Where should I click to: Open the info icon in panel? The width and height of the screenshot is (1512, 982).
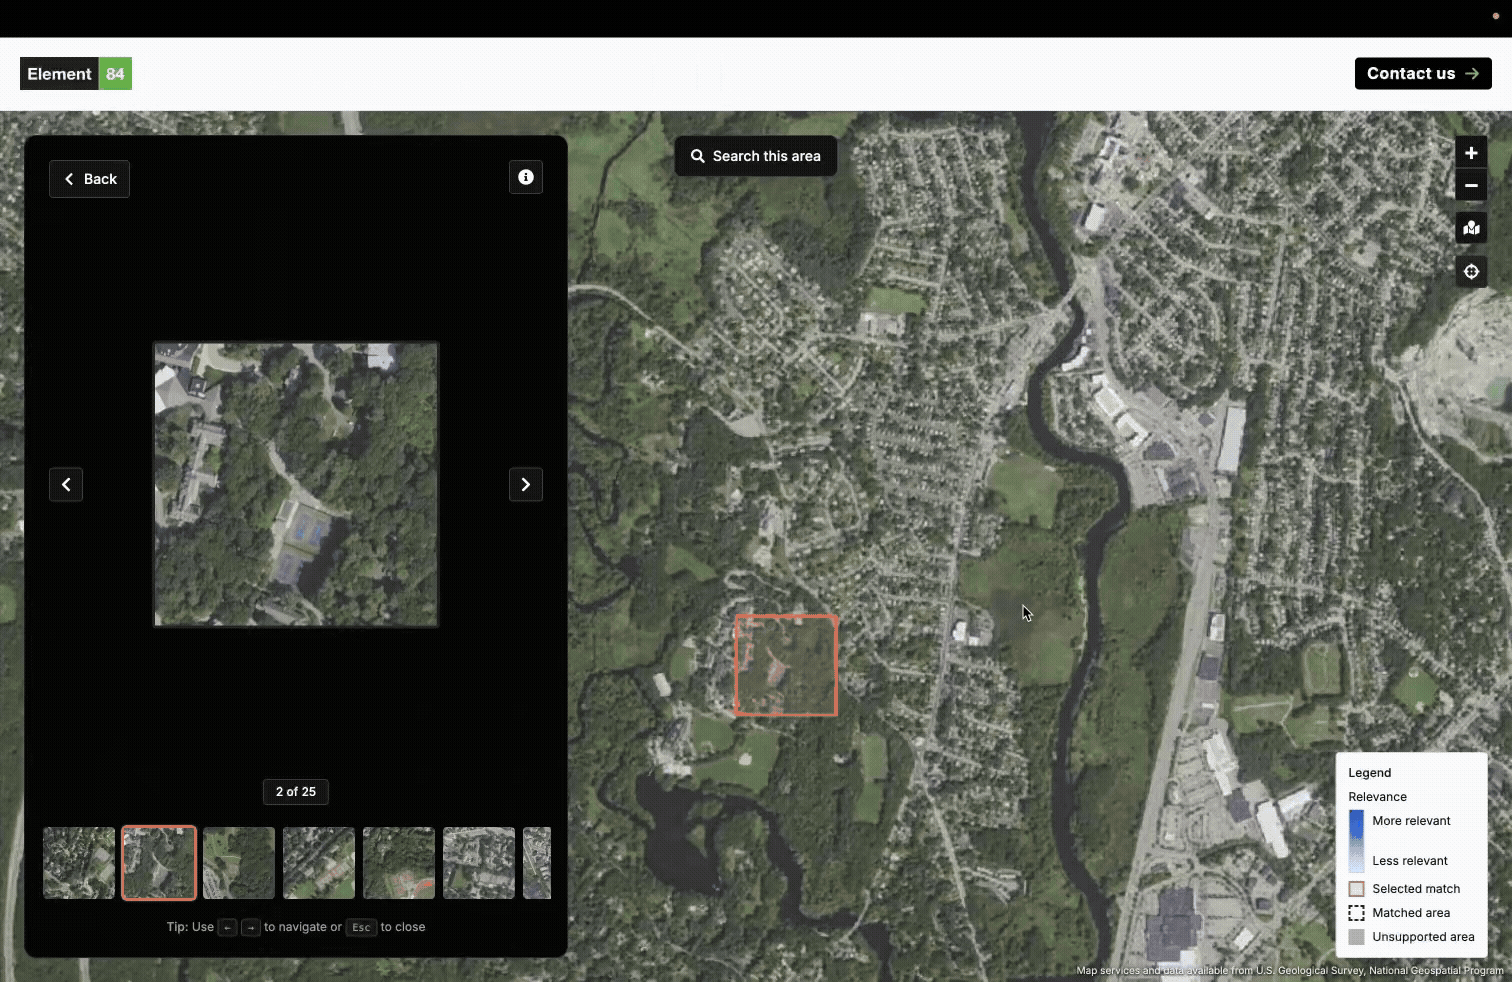point(526,178)
